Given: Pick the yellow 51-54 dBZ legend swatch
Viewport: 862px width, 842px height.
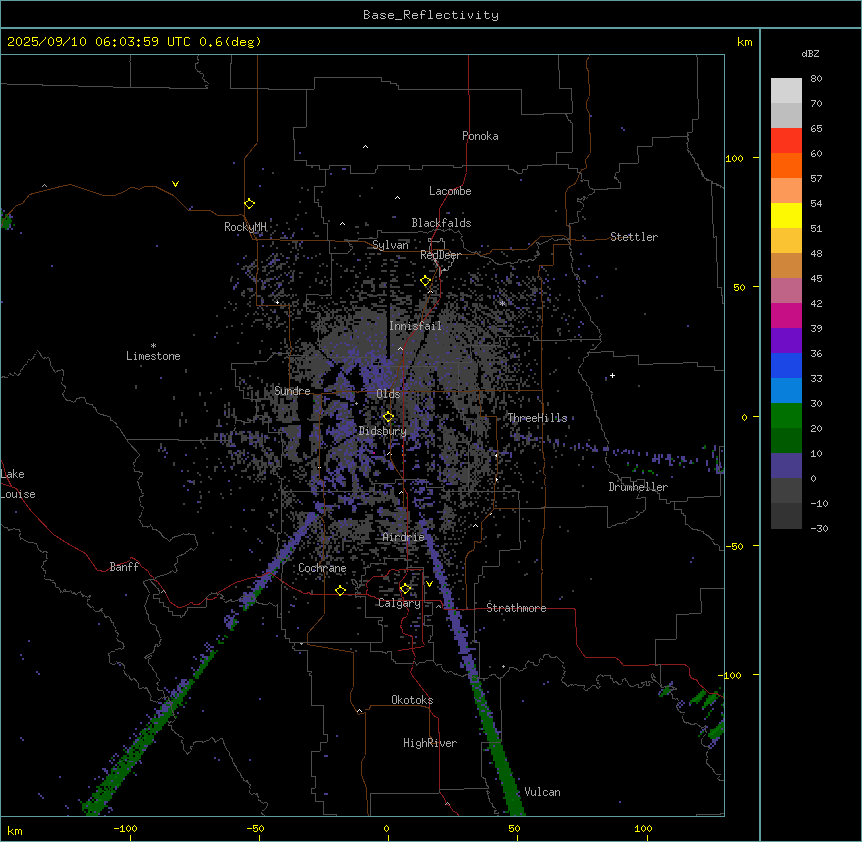Looking at the screenshot, I should 786,215.
